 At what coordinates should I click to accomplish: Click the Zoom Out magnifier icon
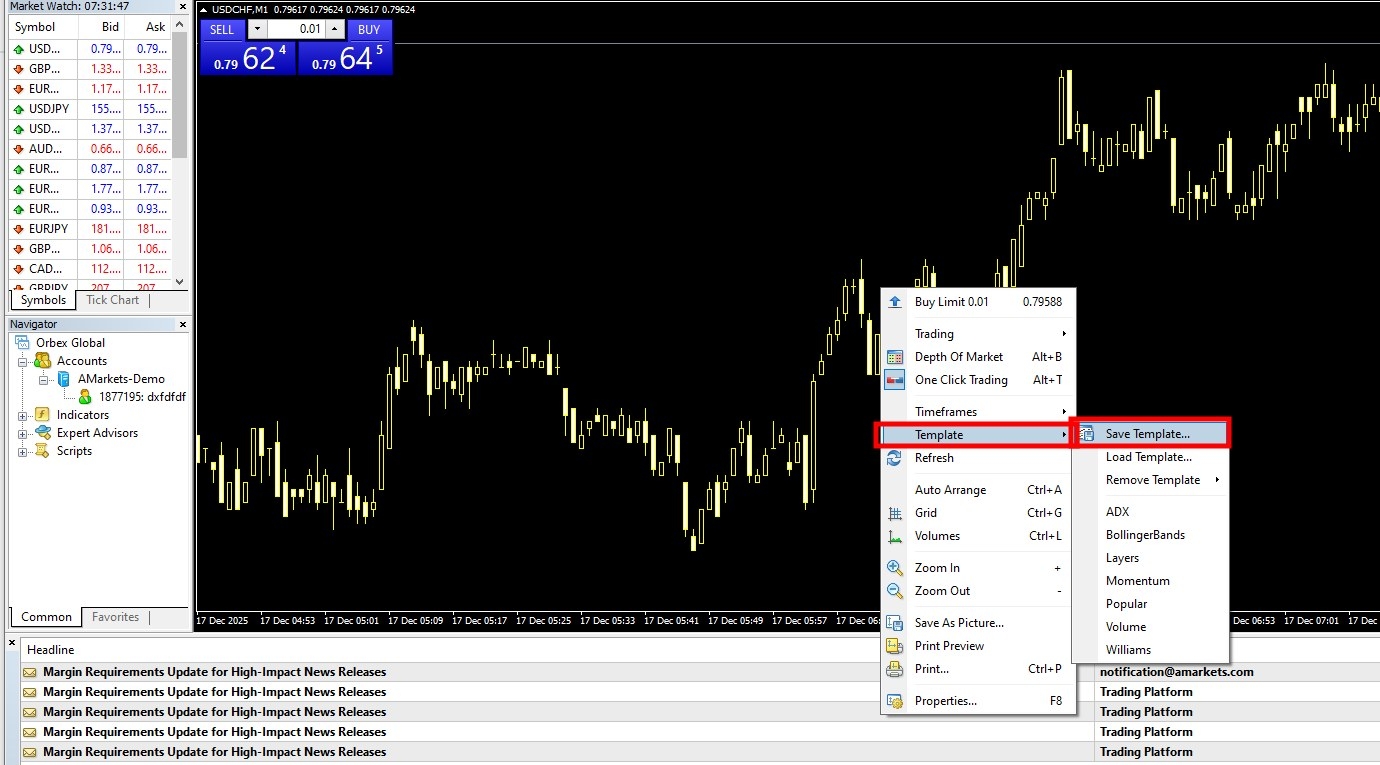(x=895, y=591)
